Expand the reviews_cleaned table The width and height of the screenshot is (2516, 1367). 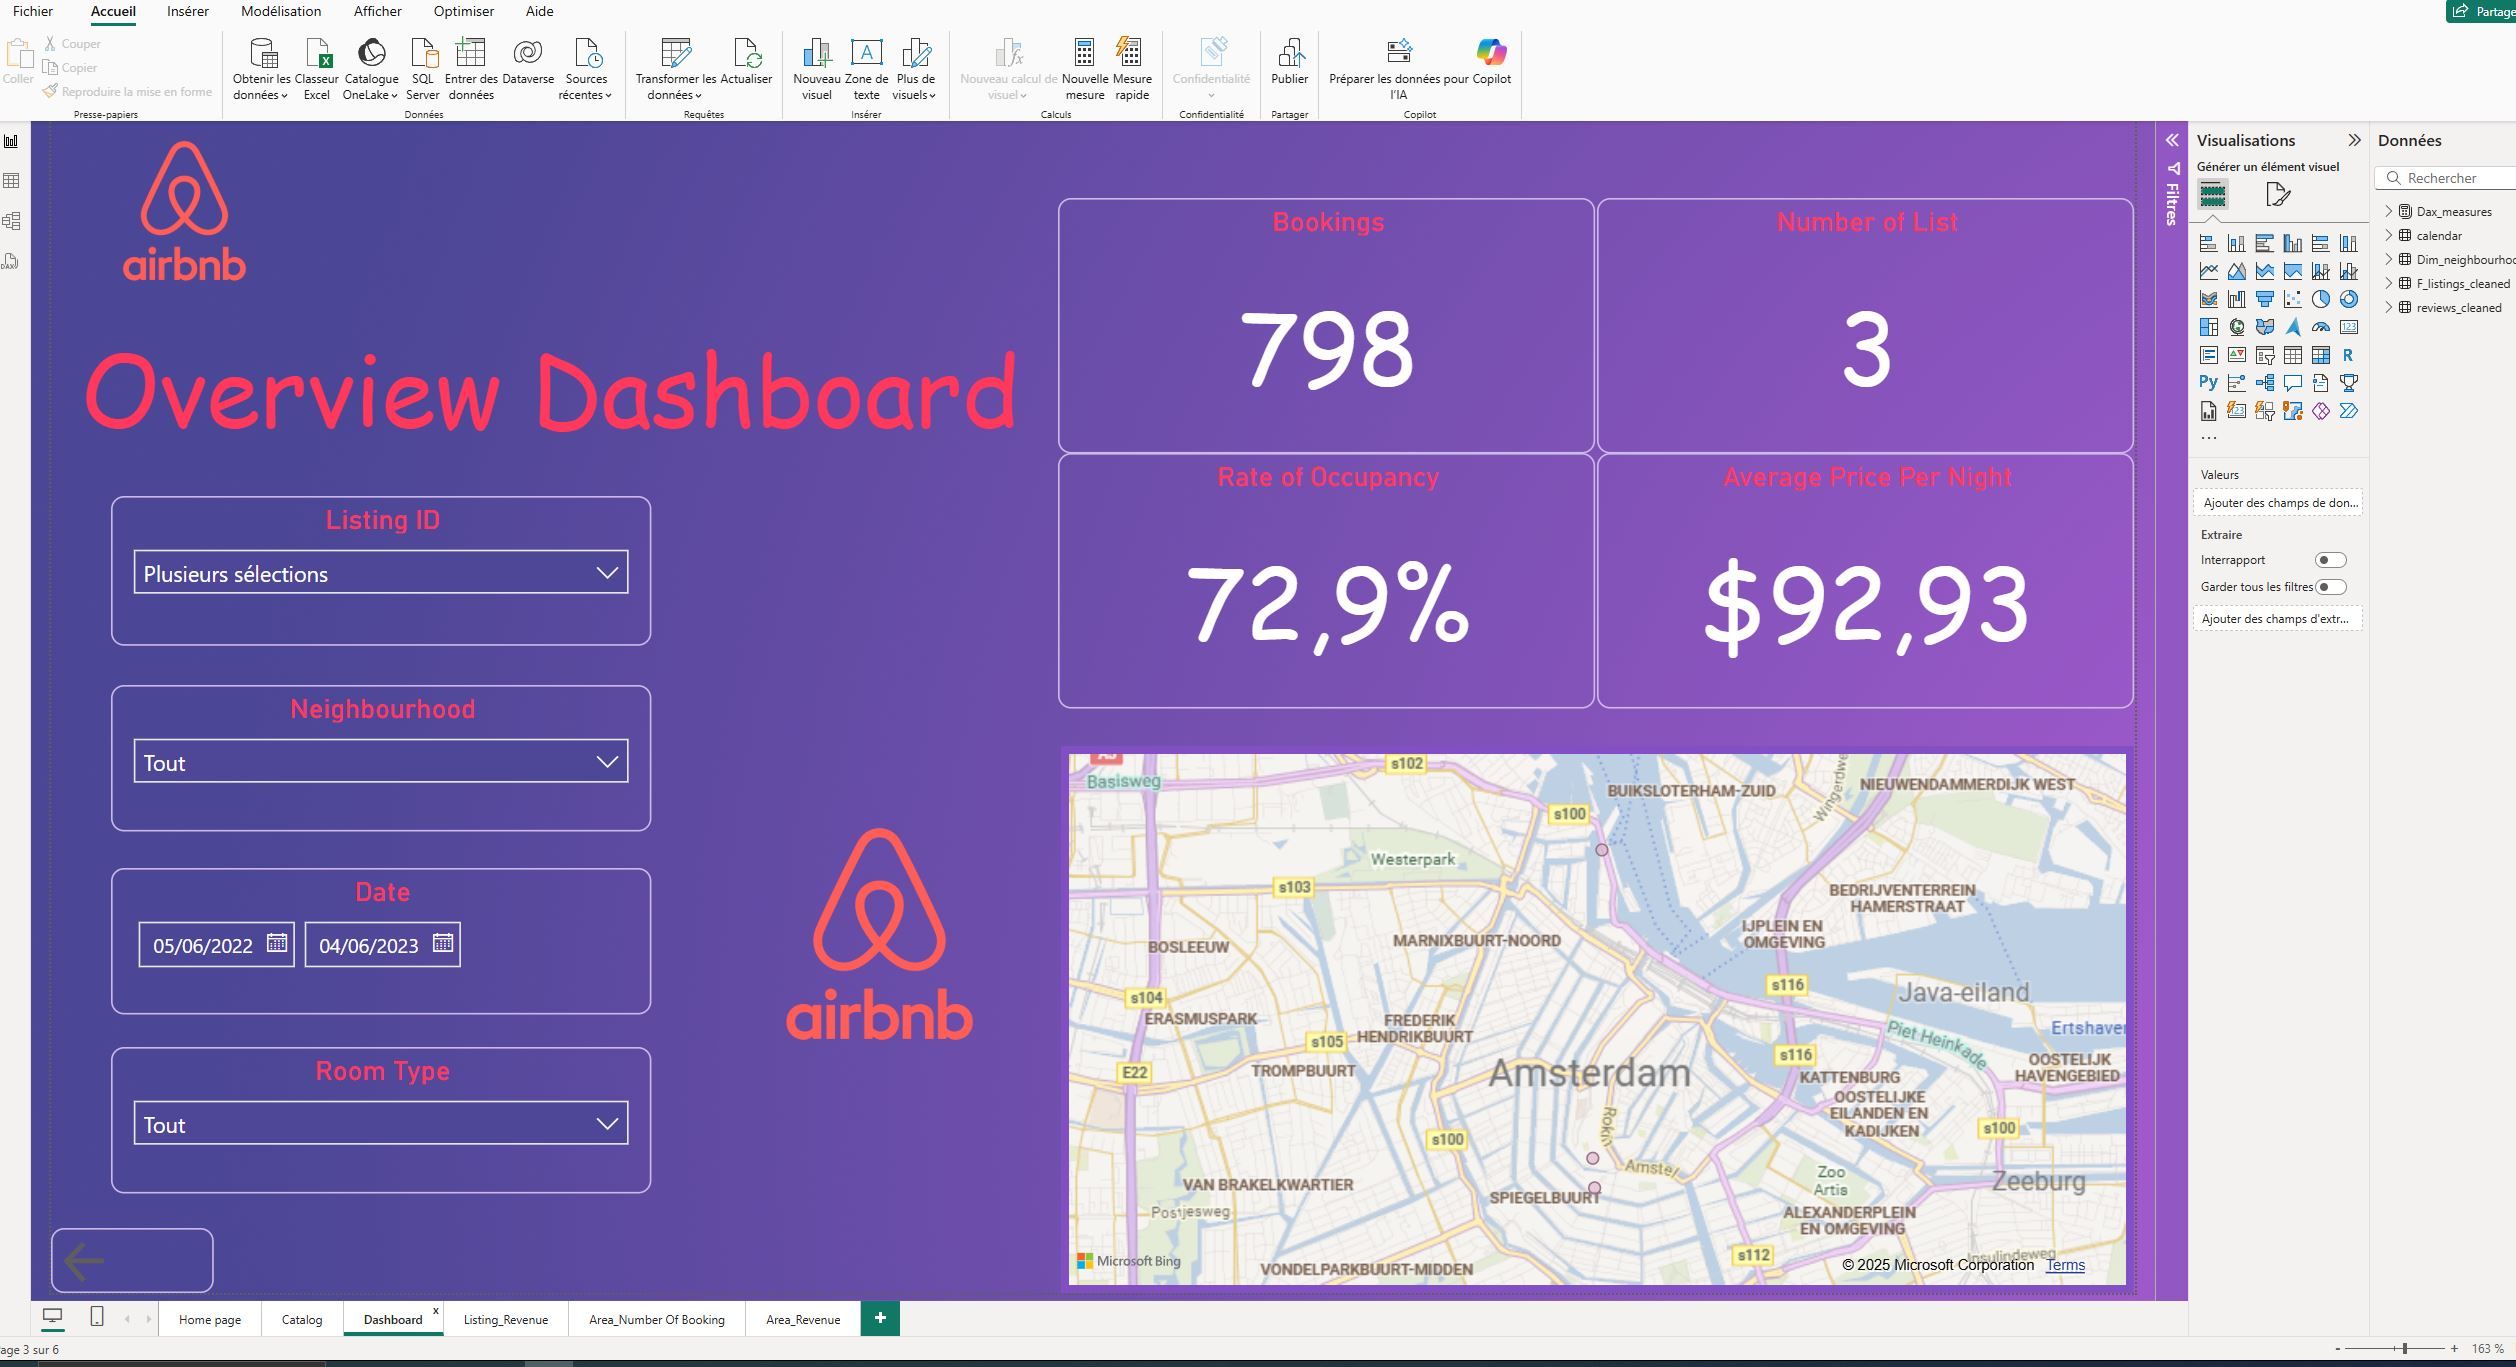[x=2389, y=307]
